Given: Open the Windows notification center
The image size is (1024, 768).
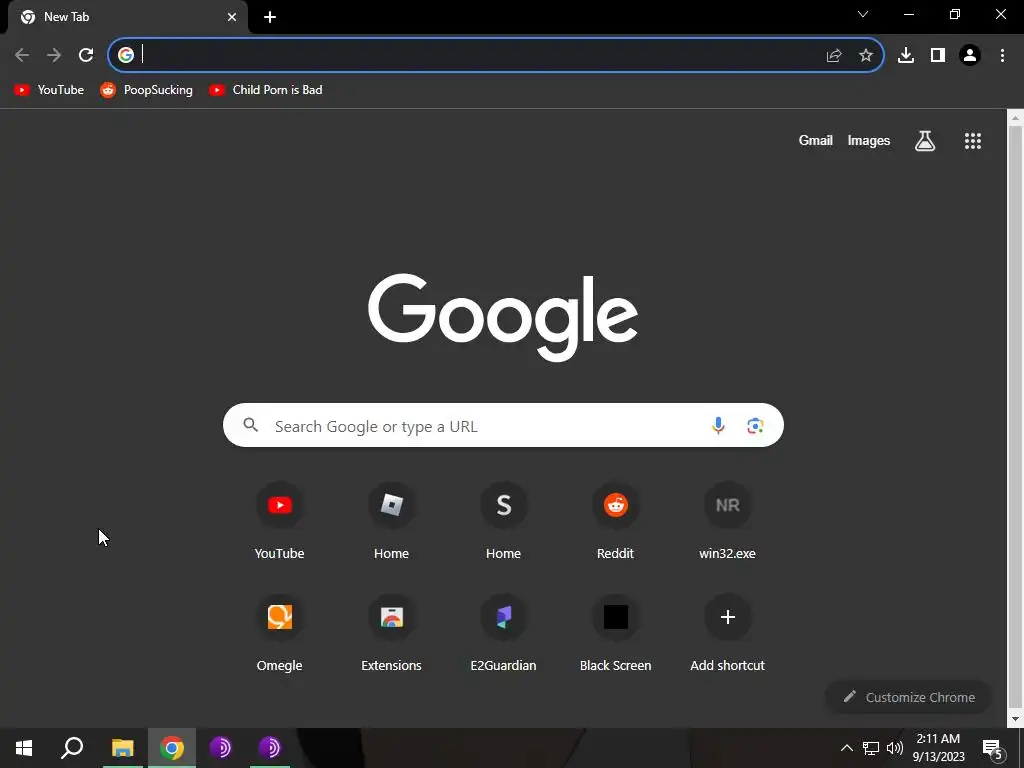Looking at the screenshot, I should [x=993, y=749].
